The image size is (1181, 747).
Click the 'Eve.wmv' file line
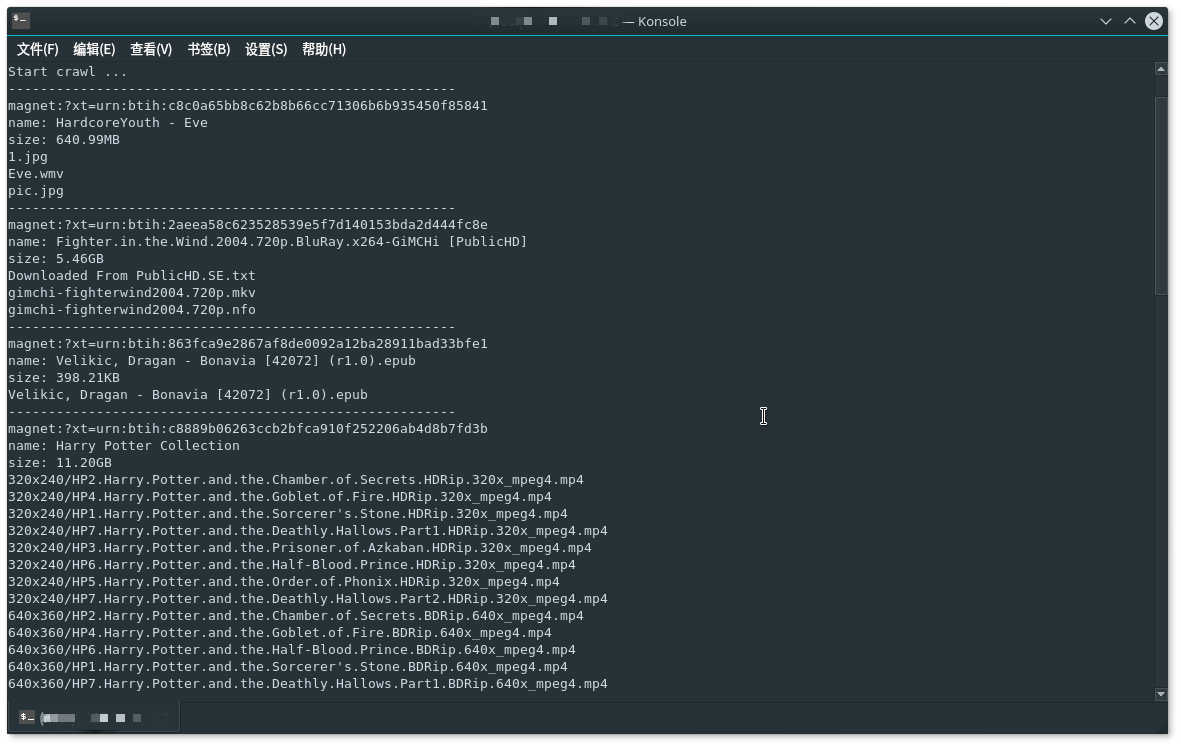36,174
